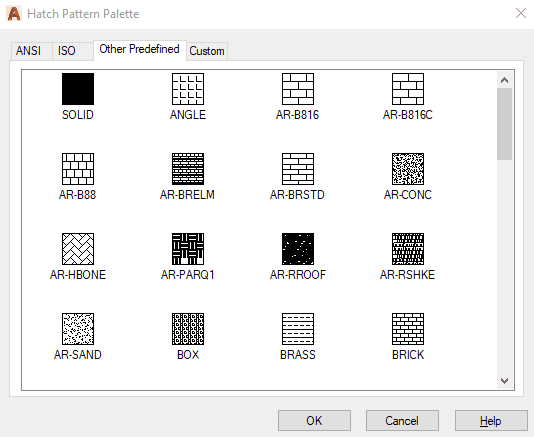This screenshot has width=534, height=437.
Task: Click the scrollbar down arrow
Action: coord(504,380)
